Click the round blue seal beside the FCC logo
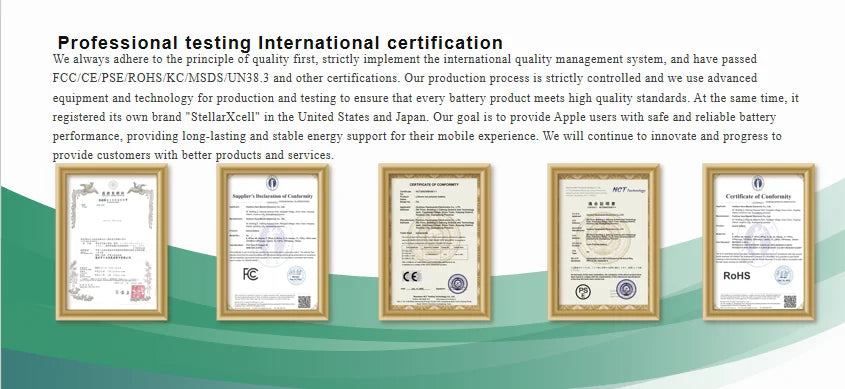The height and width of the screenshot is (389, 845). 296,275
